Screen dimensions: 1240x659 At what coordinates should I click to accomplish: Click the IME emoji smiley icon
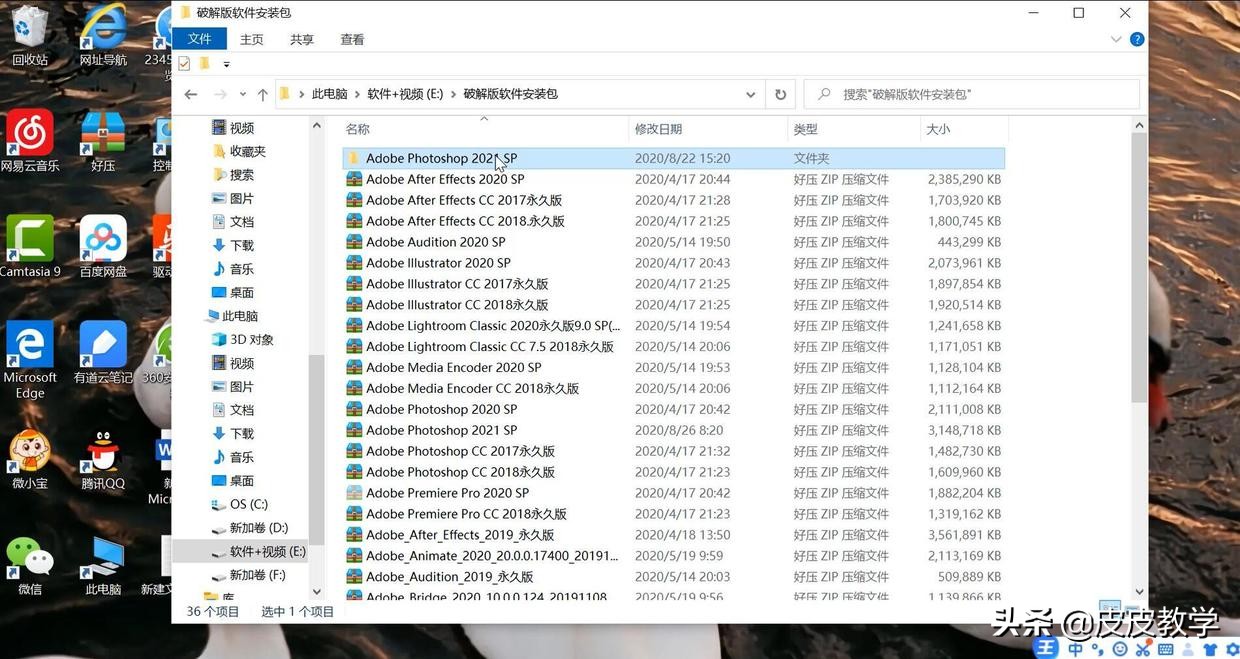coord(1120,648)
